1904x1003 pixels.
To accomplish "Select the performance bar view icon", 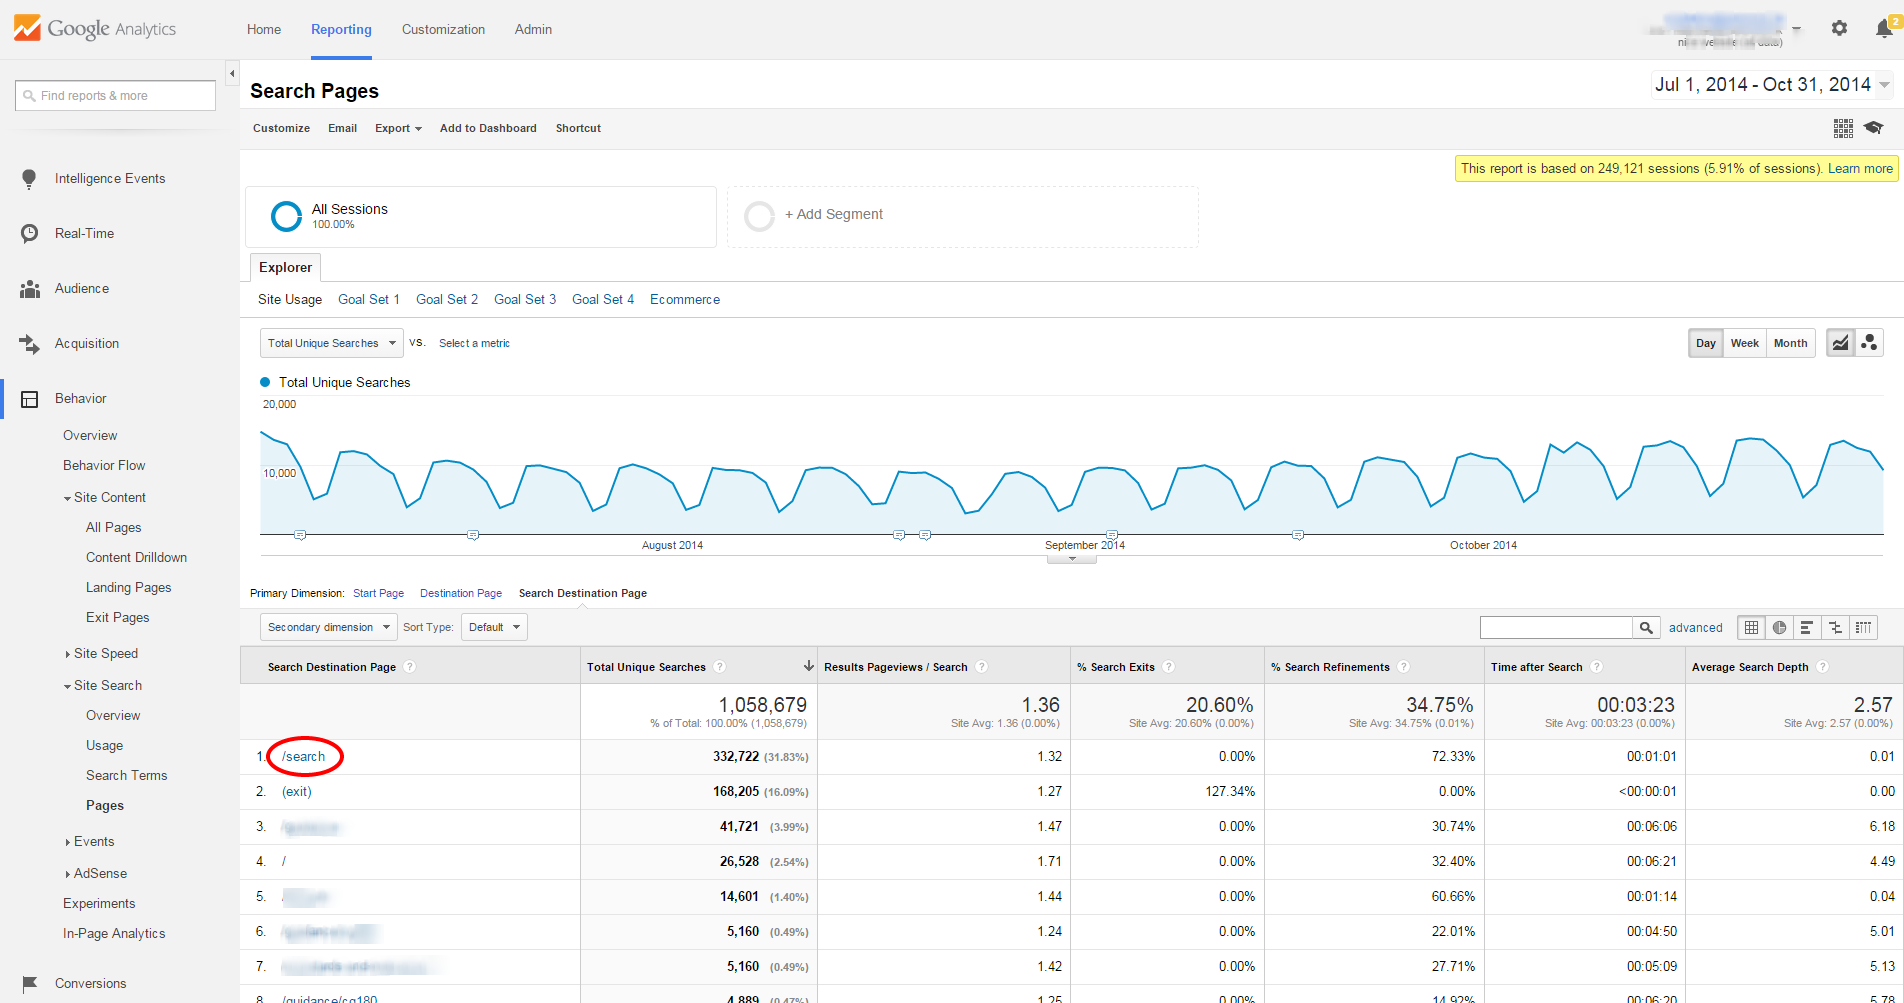I will pyautogui.click(x=1806, y=628).
